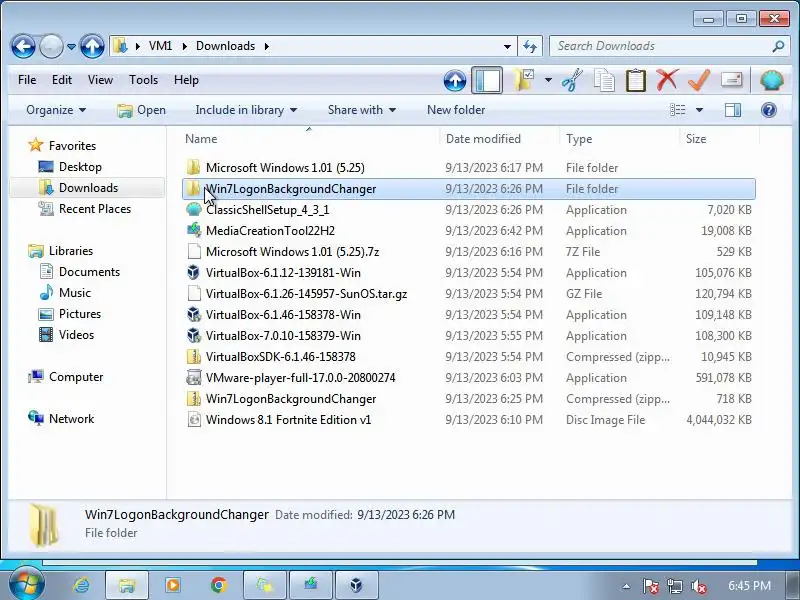Click the Refresh address bar button
Screen dimensions: 800x600
(530, 46)
